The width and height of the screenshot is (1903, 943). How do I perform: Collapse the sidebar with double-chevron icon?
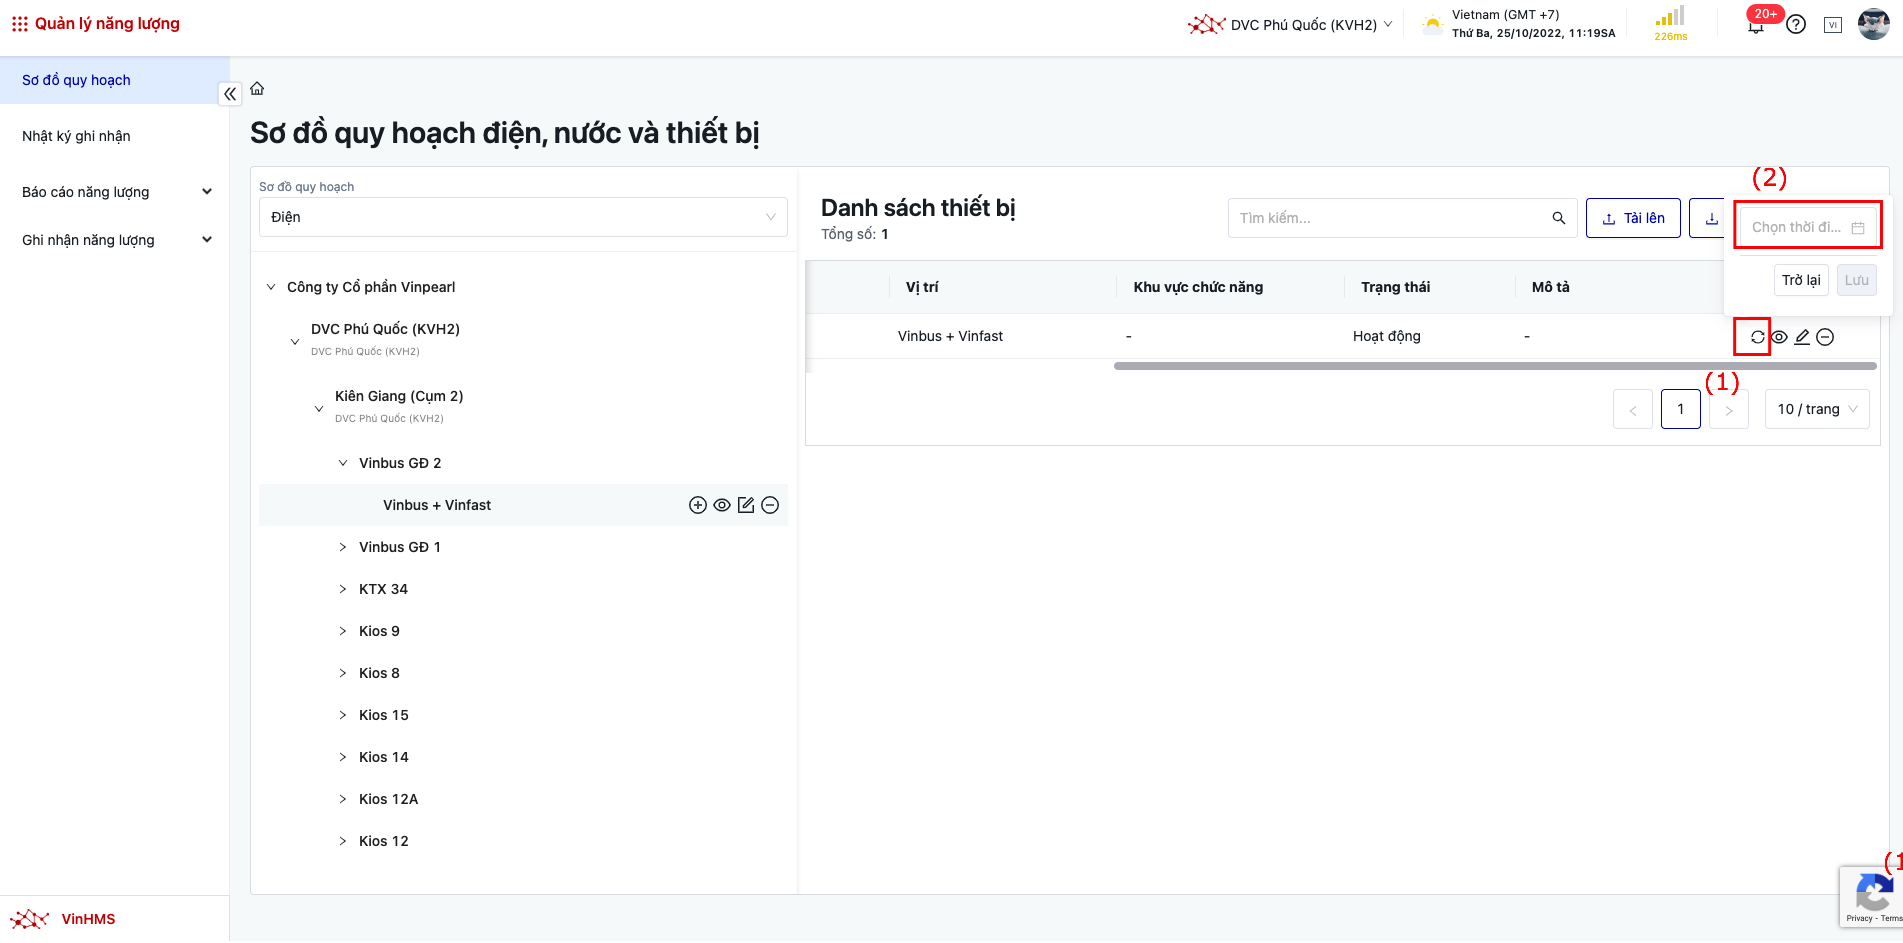[x=230, y=94]
